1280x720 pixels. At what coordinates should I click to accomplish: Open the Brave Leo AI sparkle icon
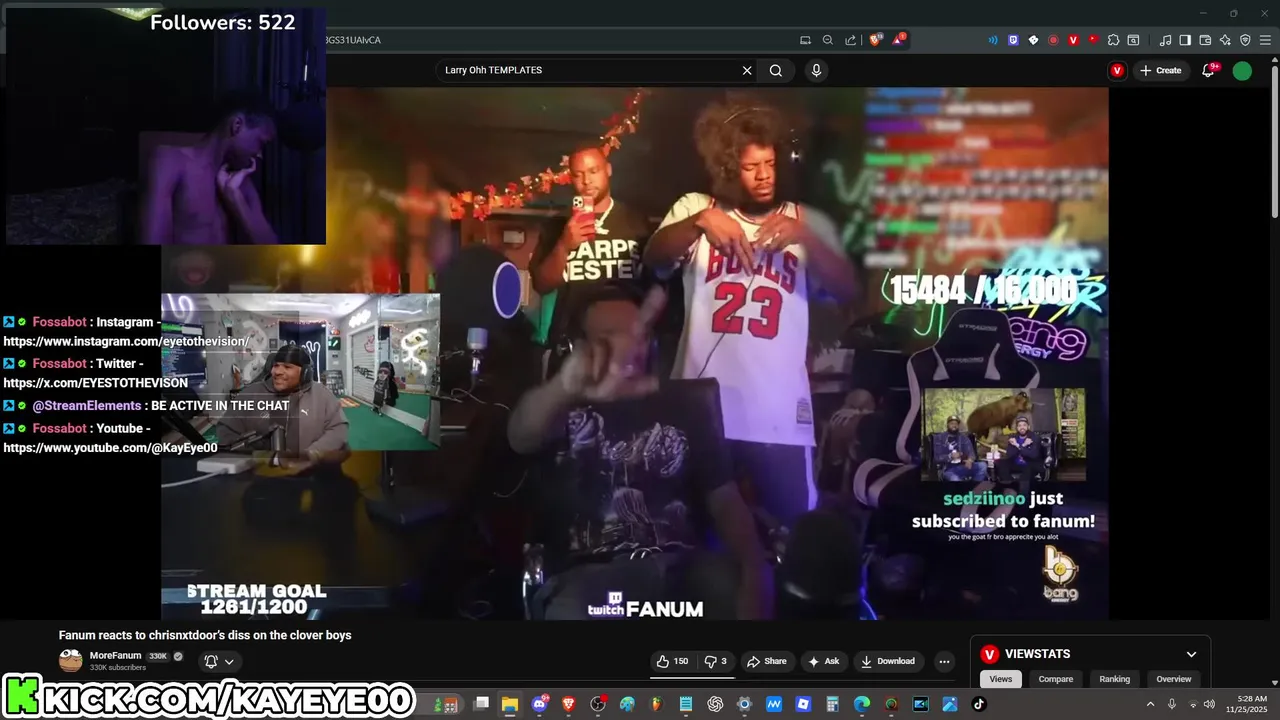[1224, 40]
